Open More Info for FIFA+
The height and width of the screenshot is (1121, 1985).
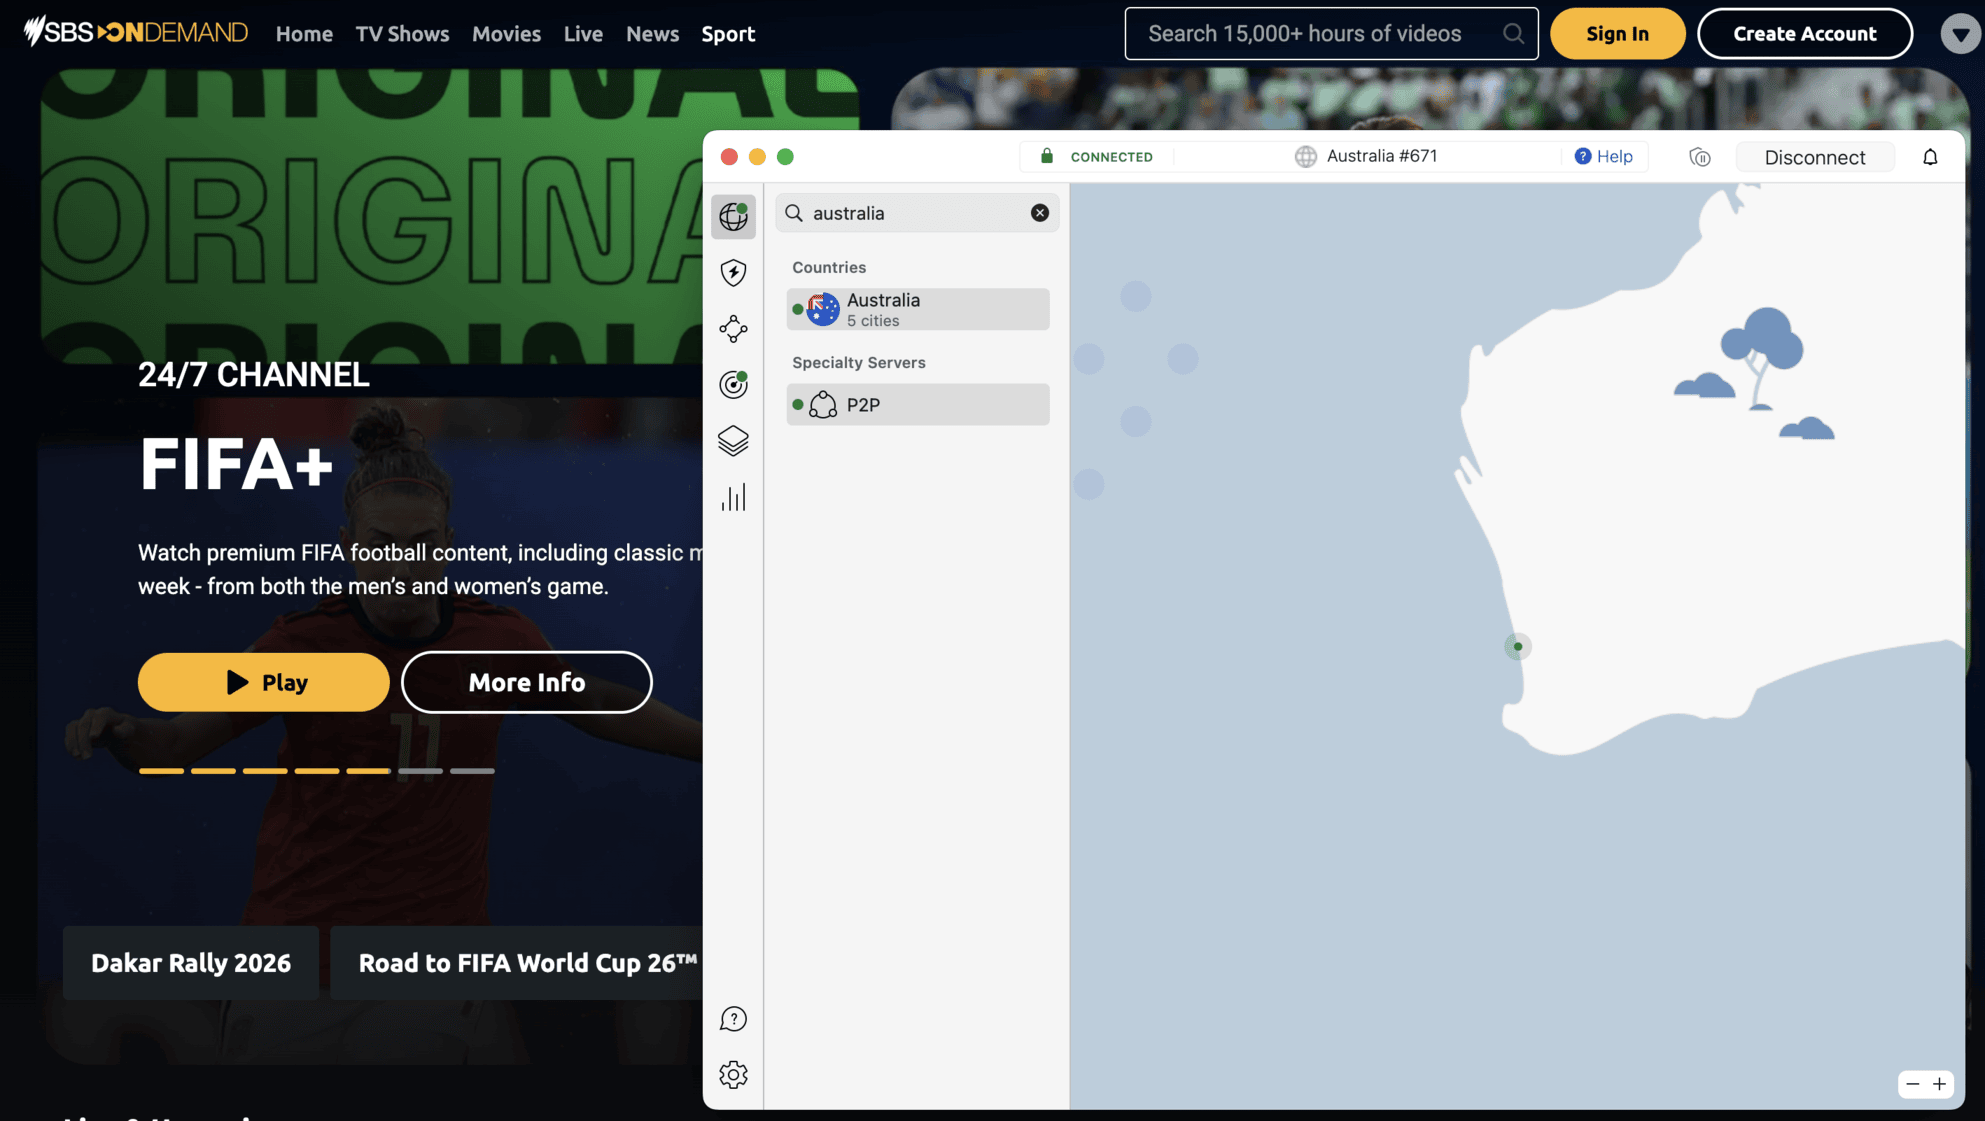click(x=527, y=682)
